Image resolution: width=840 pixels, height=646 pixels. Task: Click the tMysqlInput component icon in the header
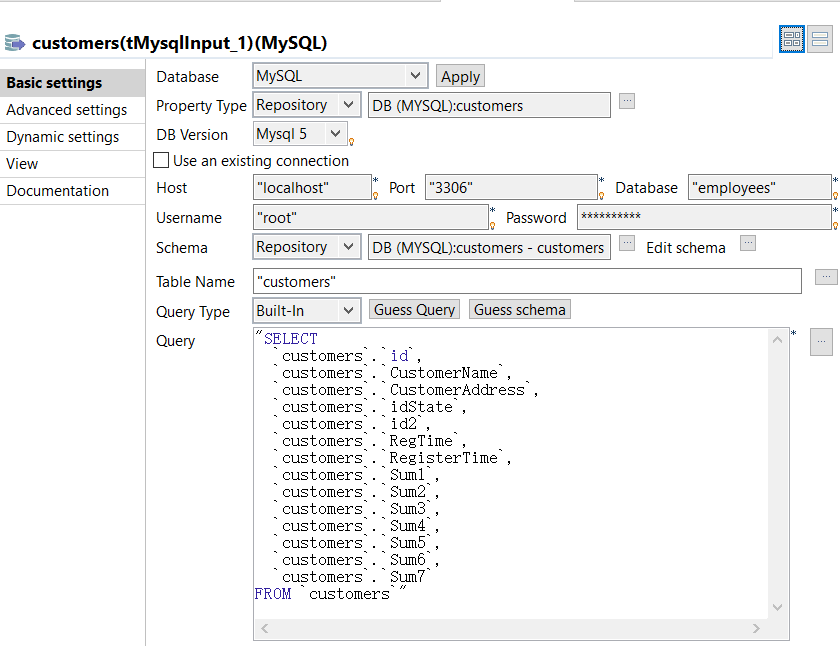[x=15, y=42]
